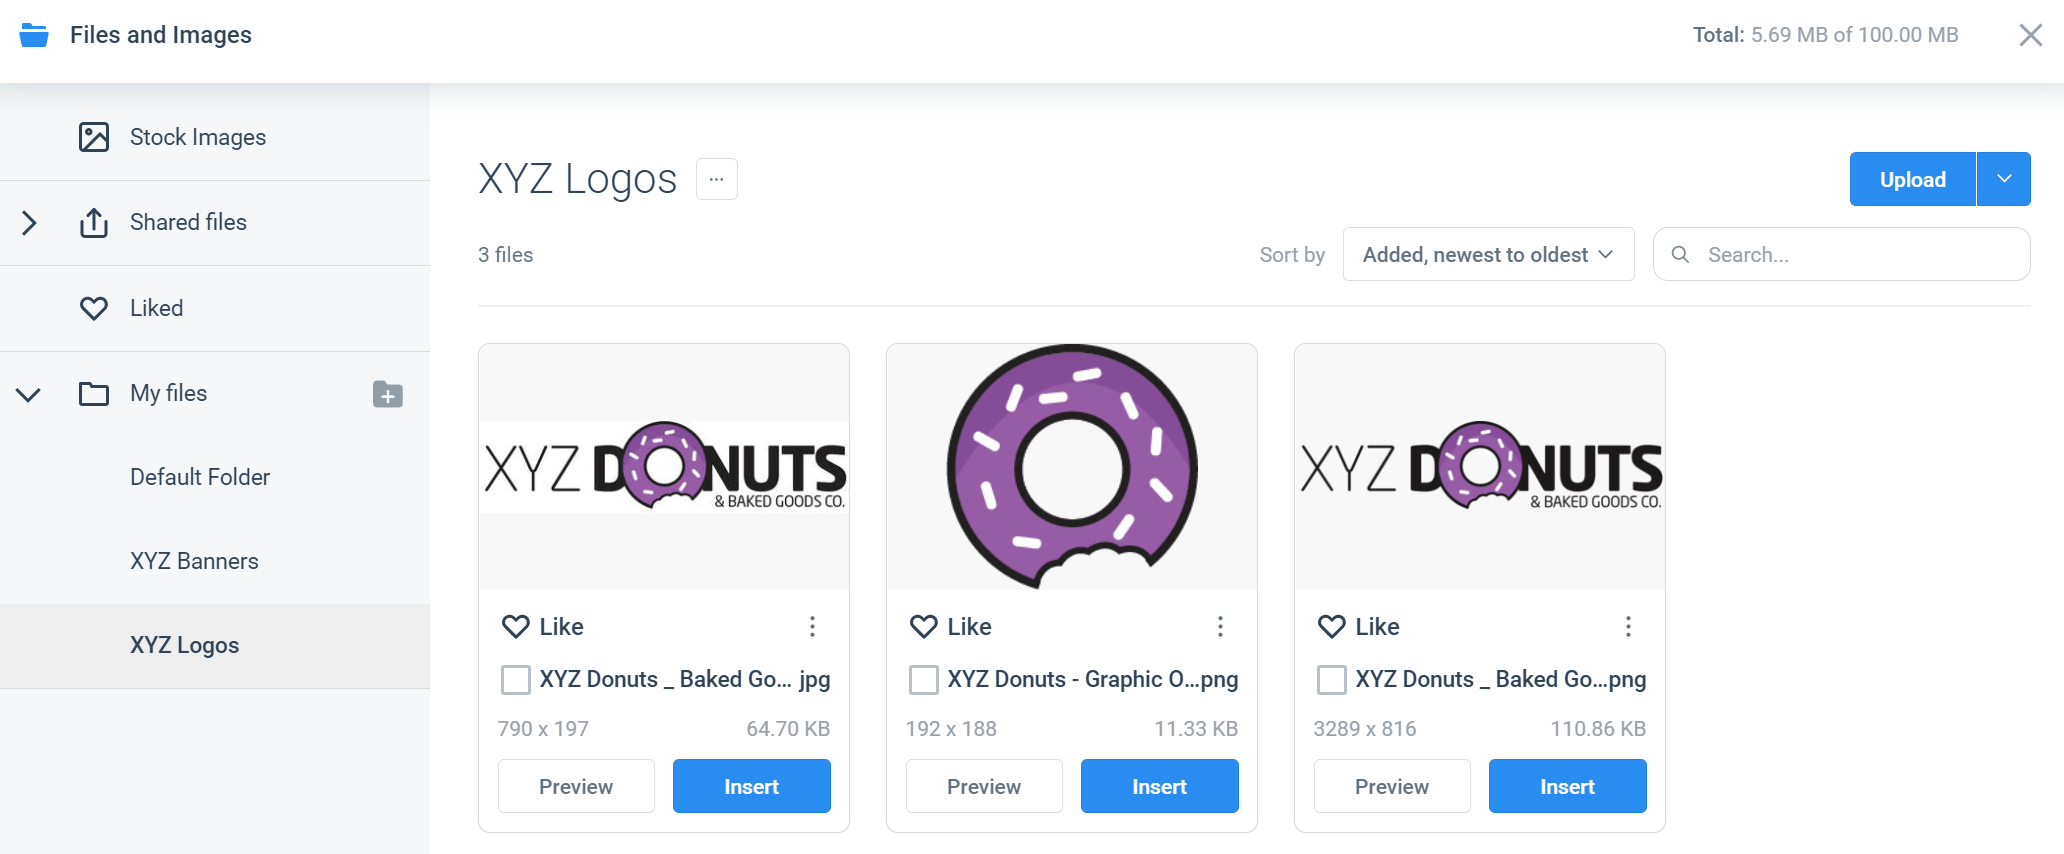Expand the Upload button dropdown arrow
The image size is (2064, 854).
click(2004, 179)
